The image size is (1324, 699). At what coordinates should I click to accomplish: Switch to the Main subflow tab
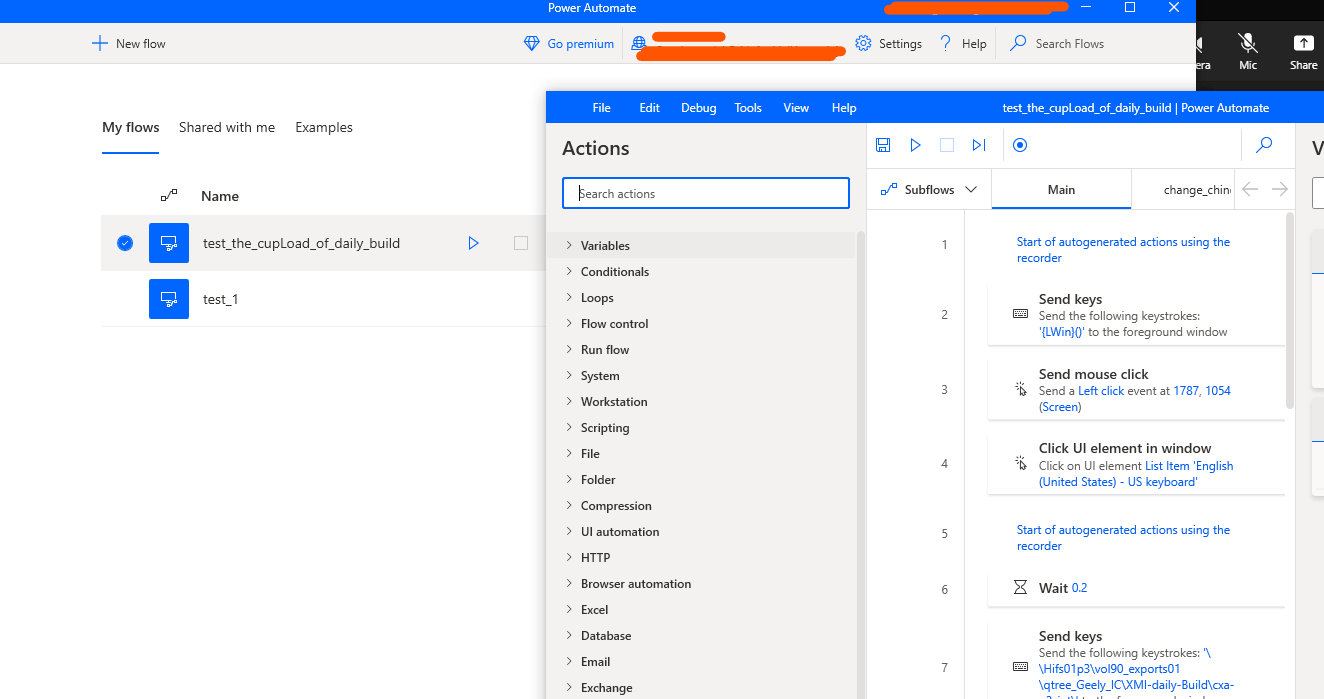(x=1061, y=189)
